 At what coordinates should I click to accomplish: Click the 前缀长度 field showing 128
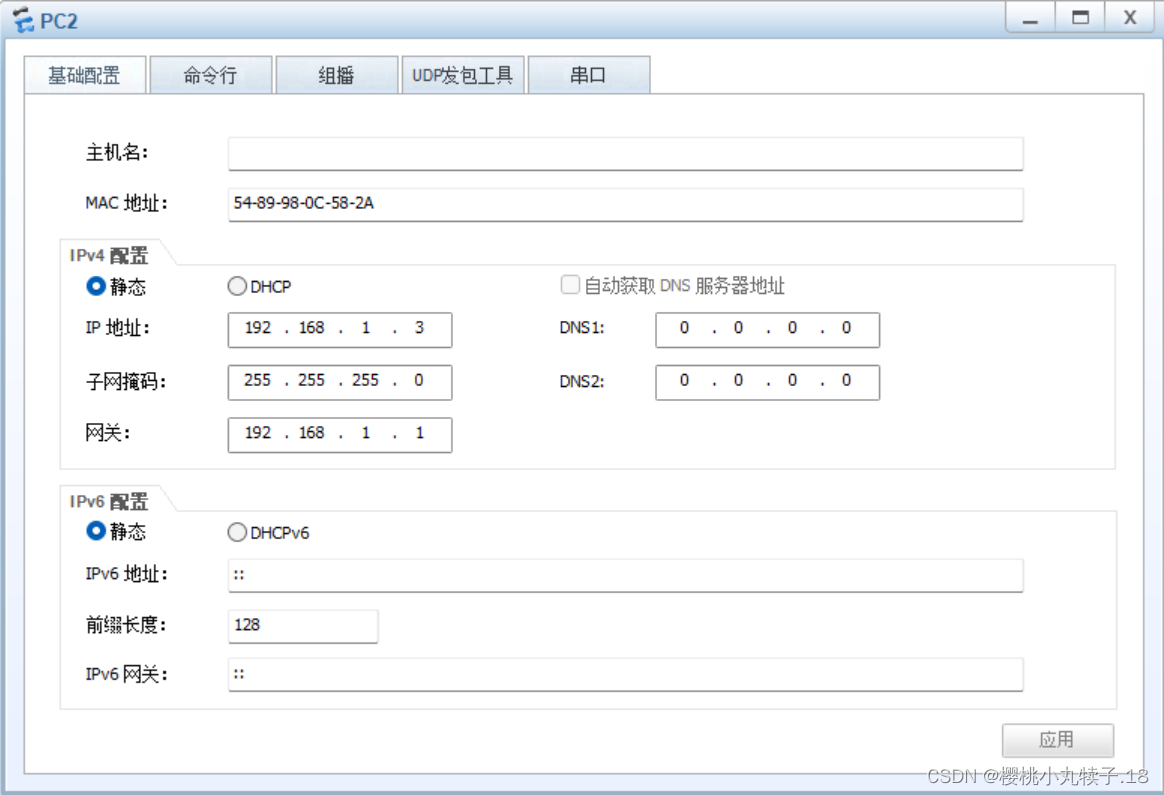tap(302, 626)
